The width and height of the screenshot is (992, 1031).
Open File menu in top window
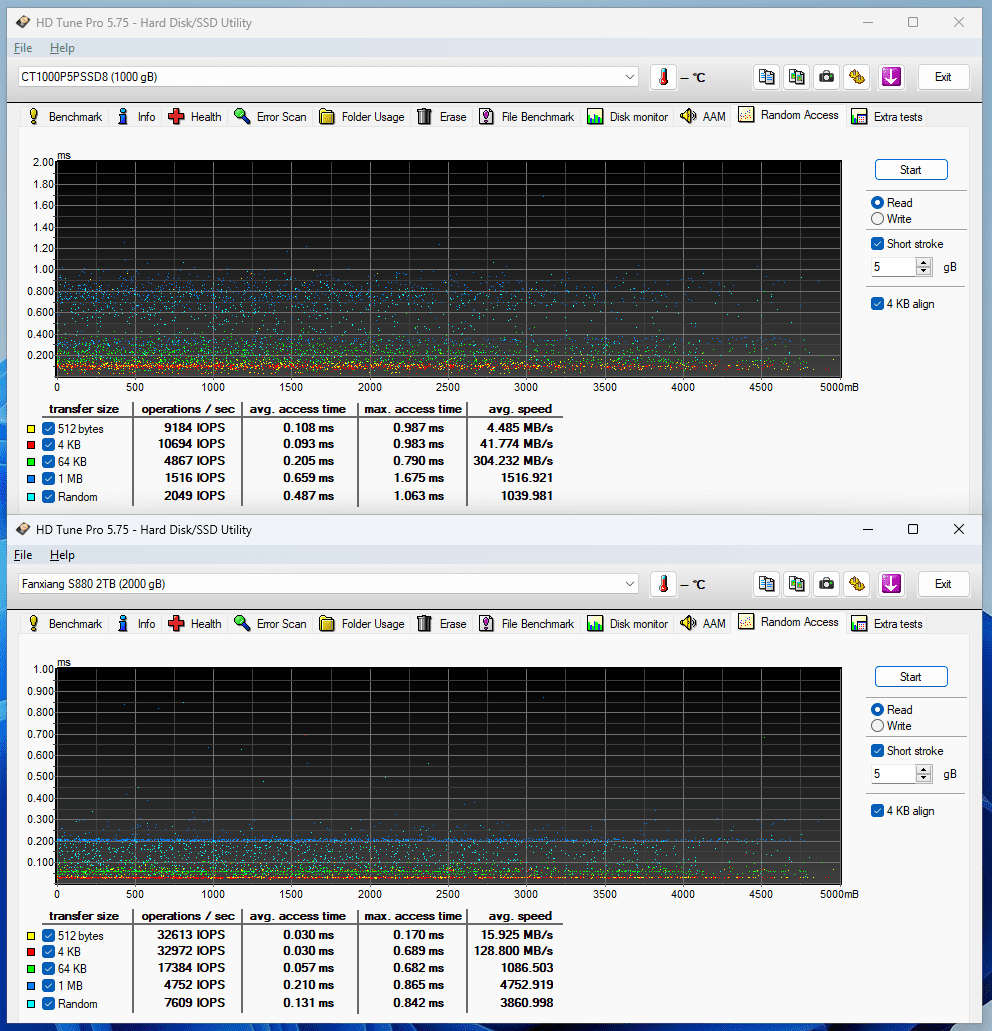point(23,48)
